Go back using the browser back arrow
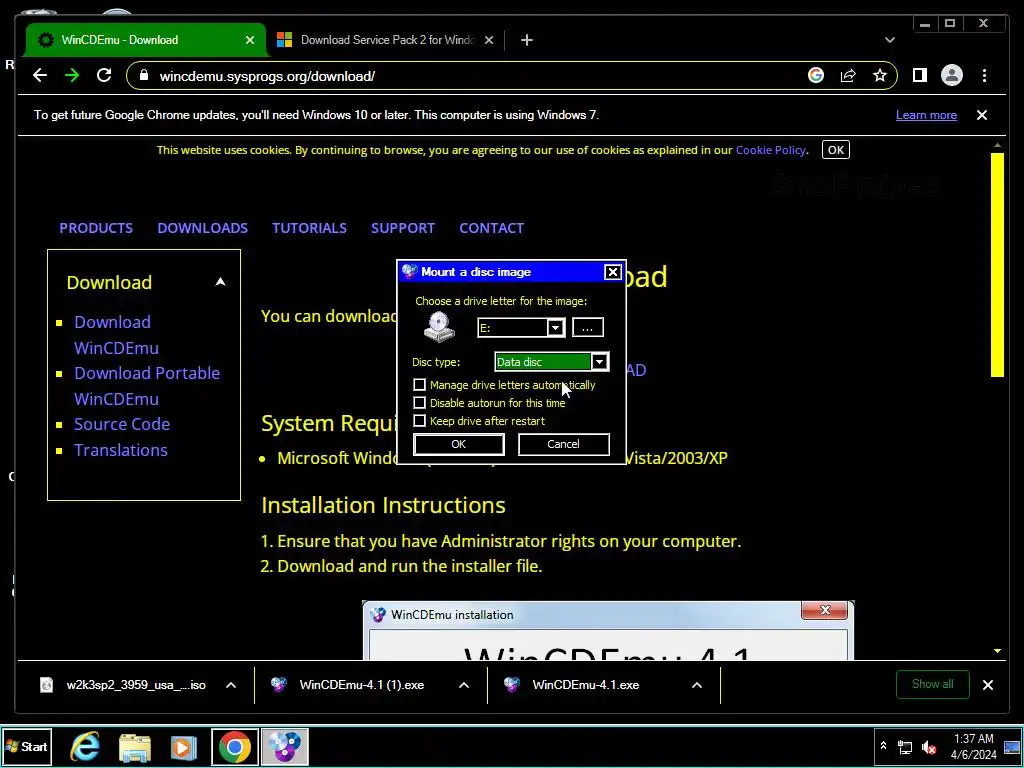The height and width of the screenshot is (768, 1024). point(40,76)
